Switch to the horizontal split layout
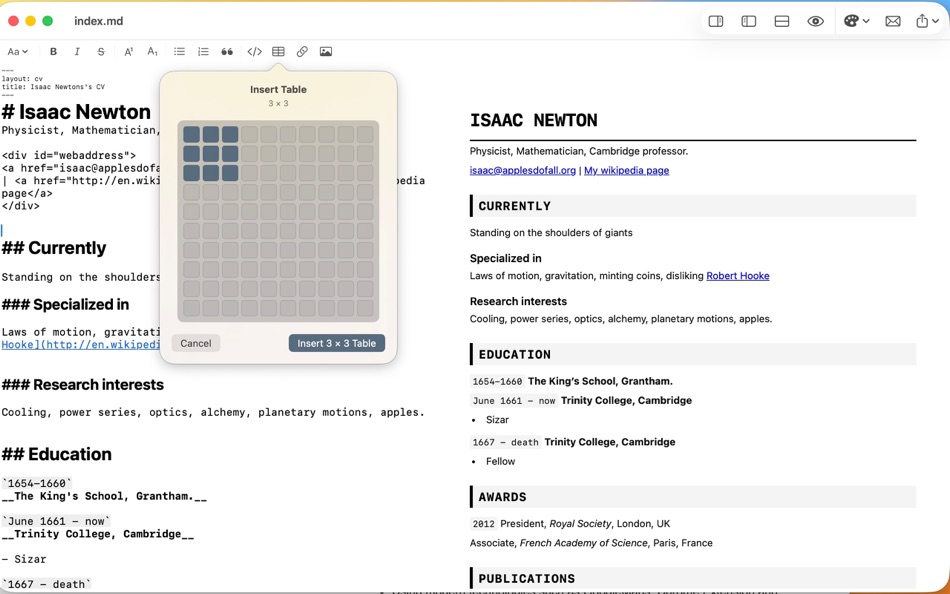Image resolution: width=950 pixels, height=594 pixels. [782, 21]
